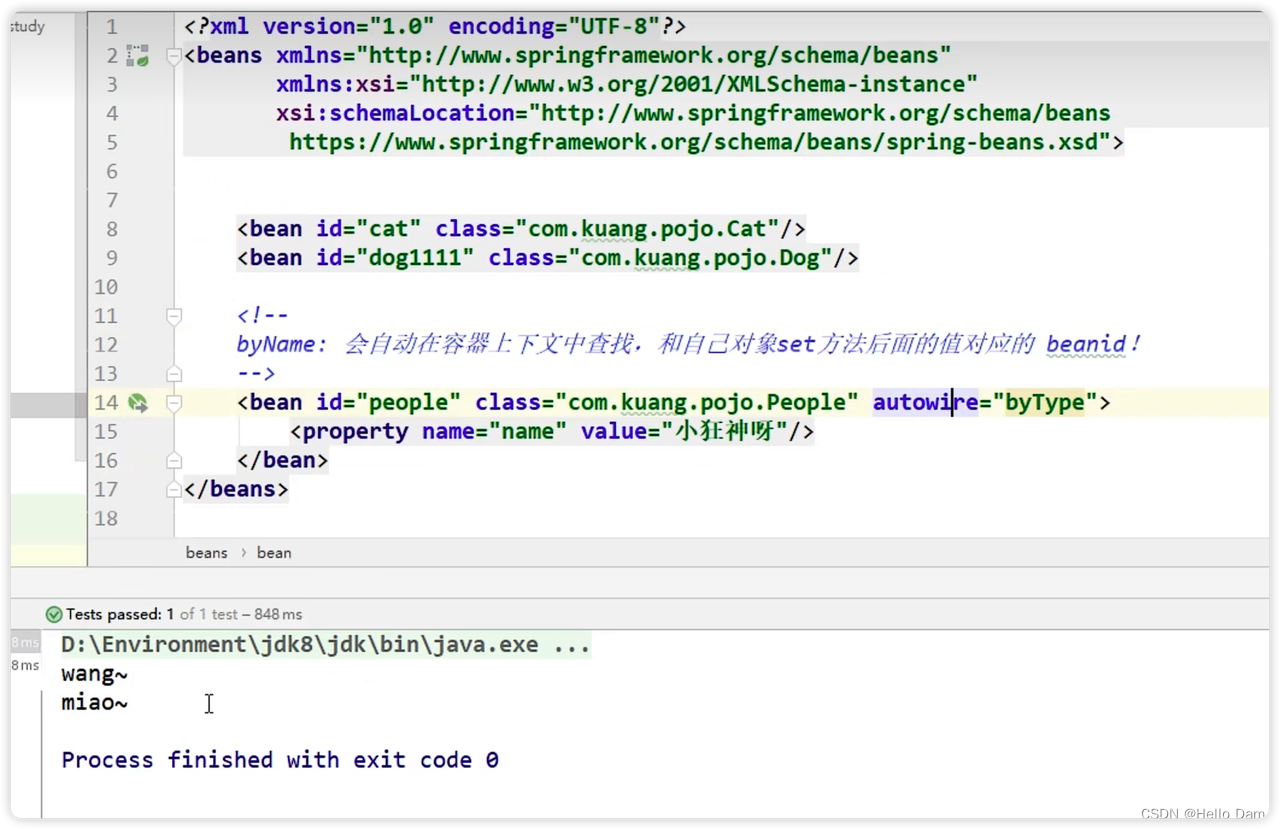
Task: Click the comment end fold marker on line 13
Action: click(x=173, y=374)
